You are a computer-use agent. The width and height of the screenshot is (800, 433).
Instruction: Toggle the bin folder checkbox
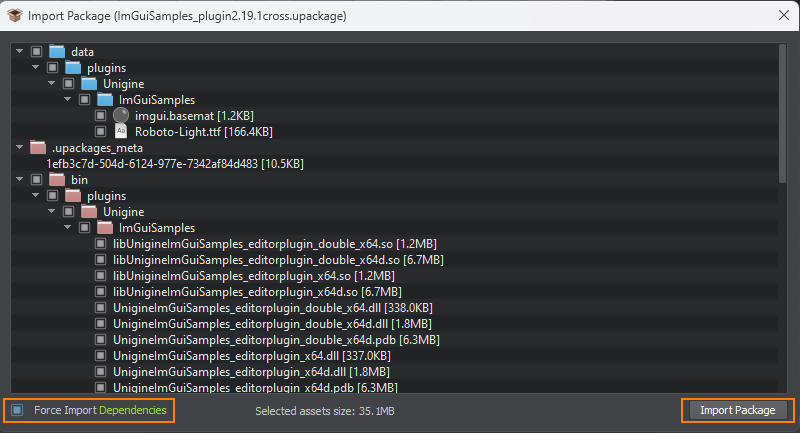pyautogui.click(x=36, y=180)
